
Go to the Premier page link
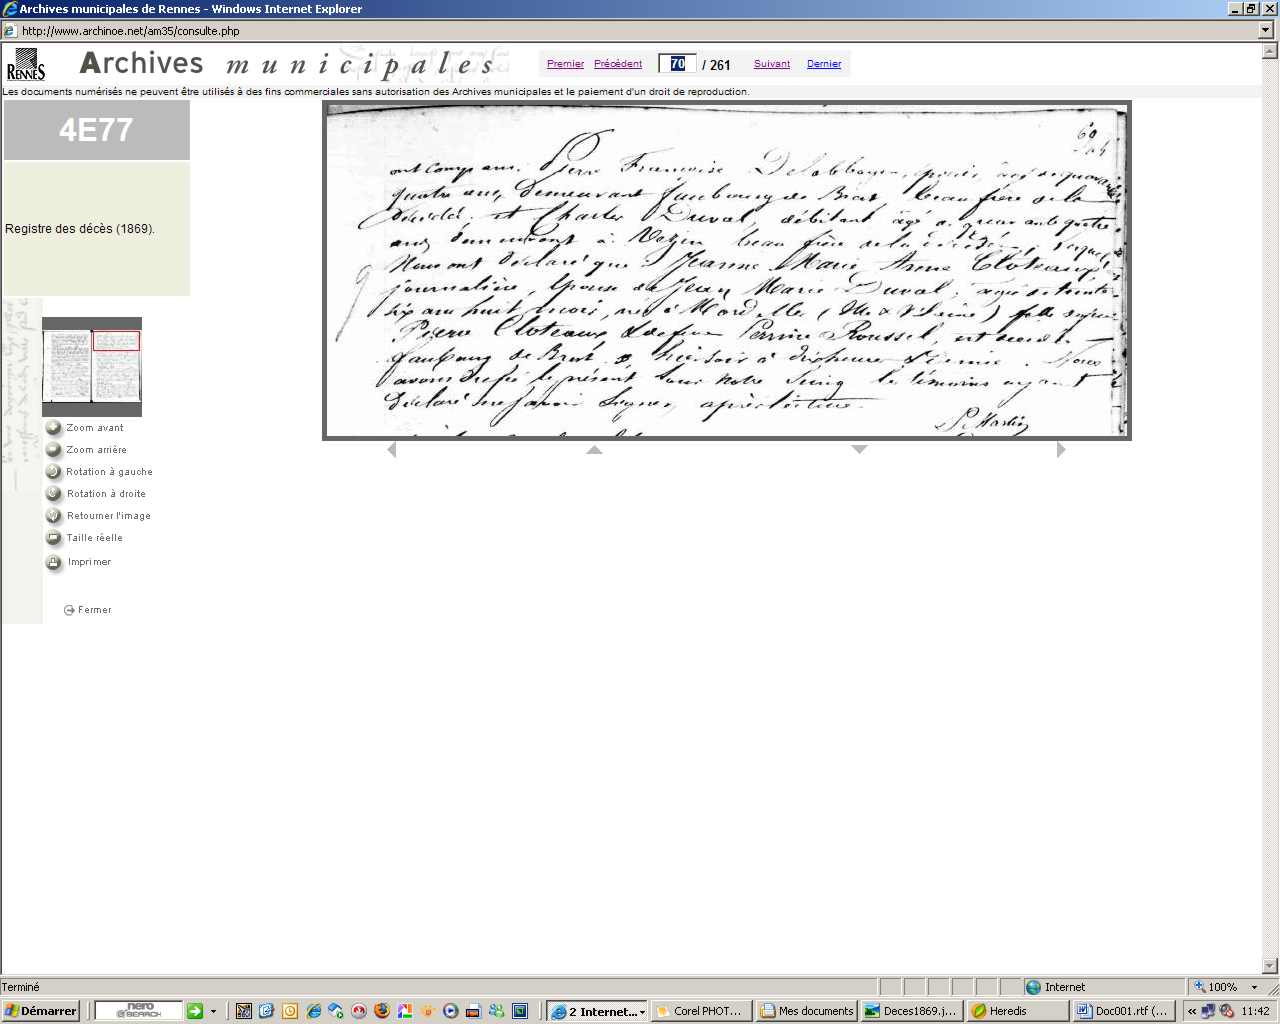coord(565,64)
